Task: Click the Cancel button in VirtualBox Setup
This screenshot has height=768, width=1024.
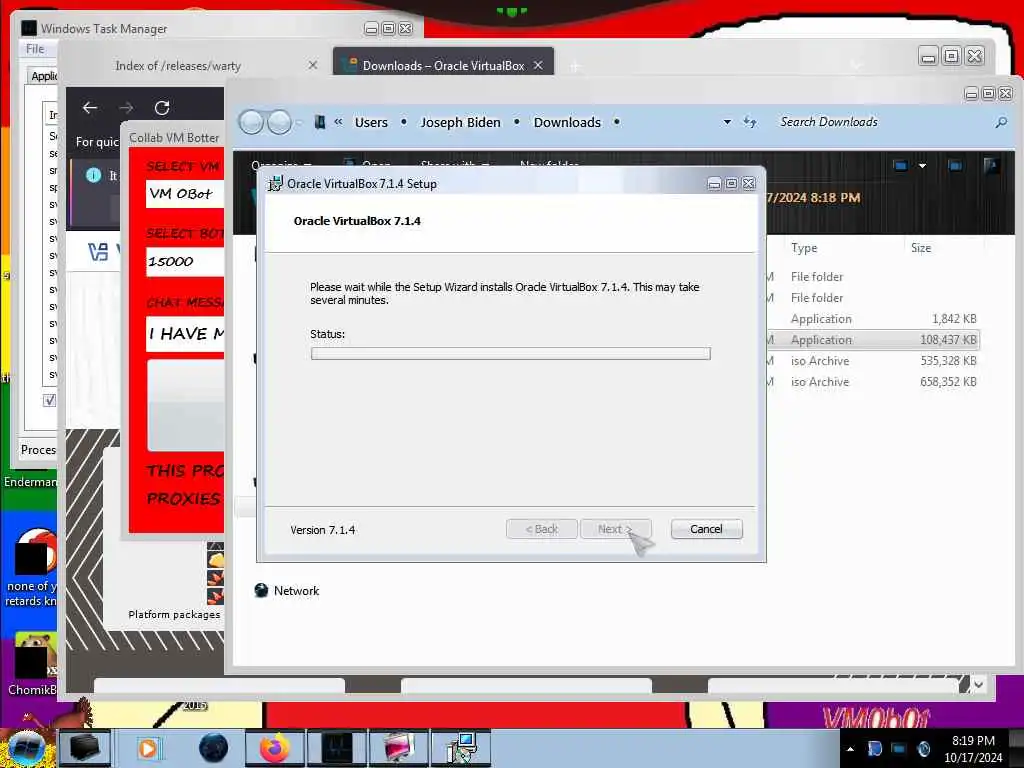Action: coord(706,529)
